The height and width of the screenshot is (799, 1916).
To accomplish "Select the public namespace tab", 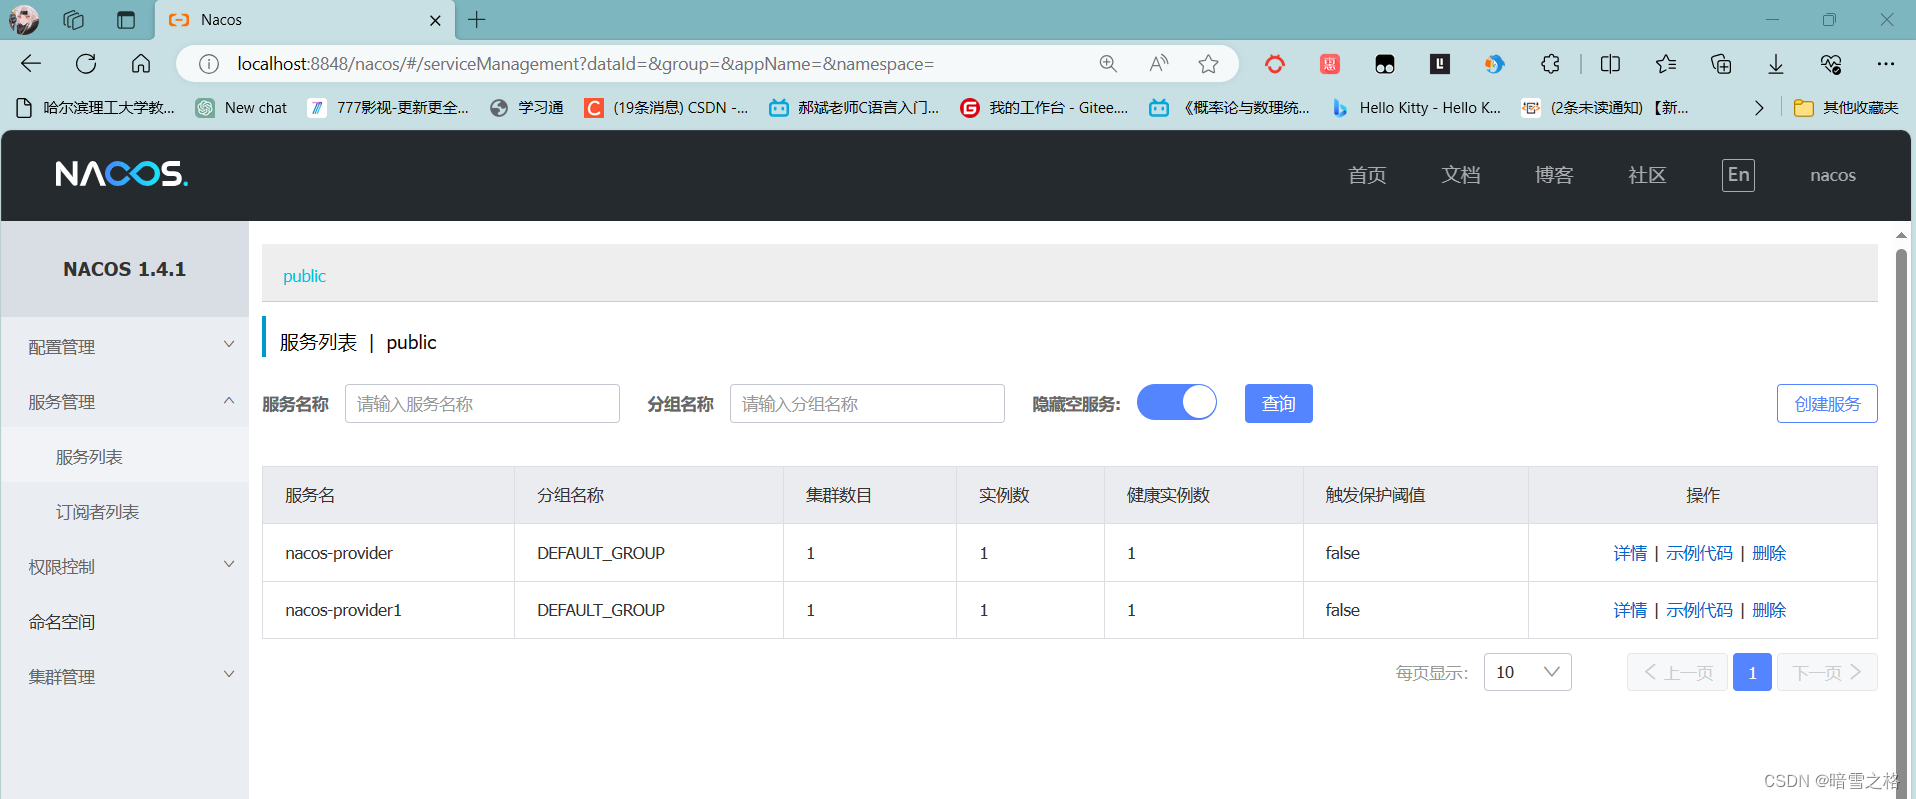I will click(x=304, y=276).
